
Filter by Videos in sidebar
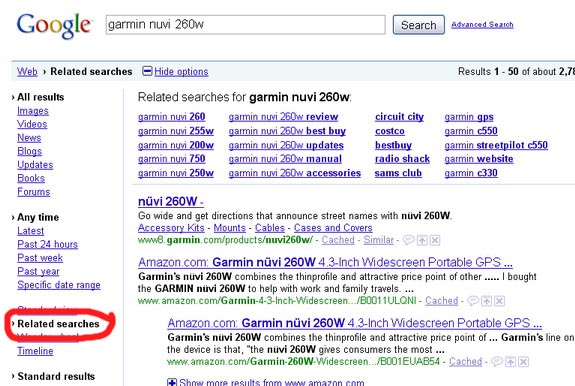32,124
